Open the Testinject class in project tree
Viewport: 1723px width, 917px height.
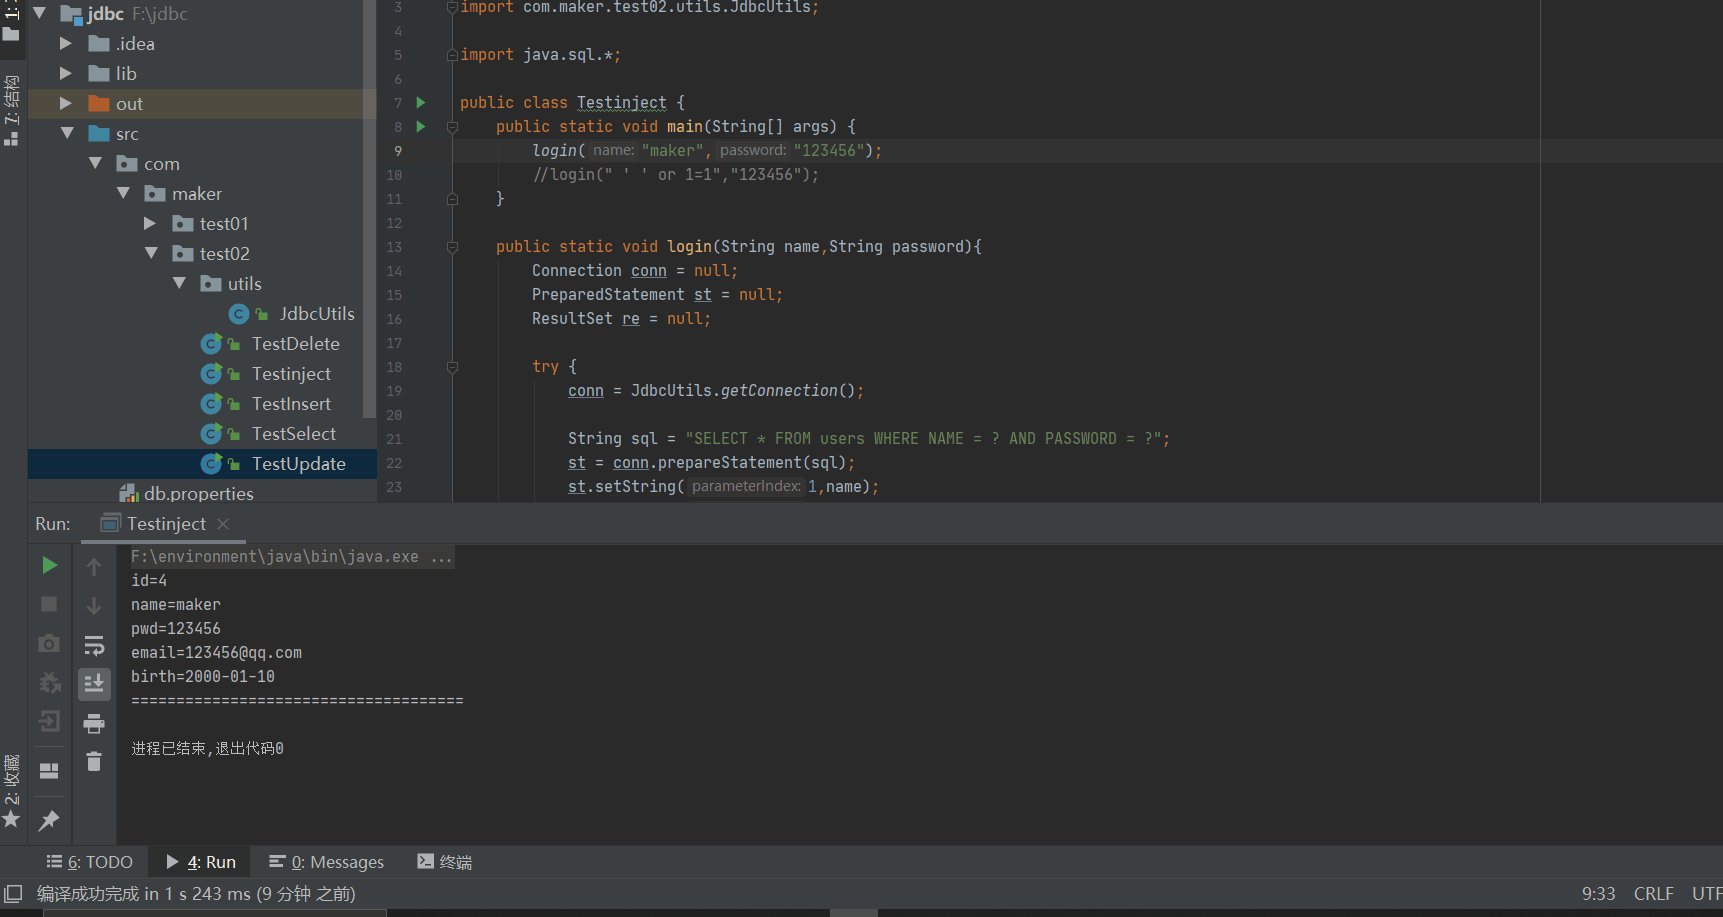291,373
